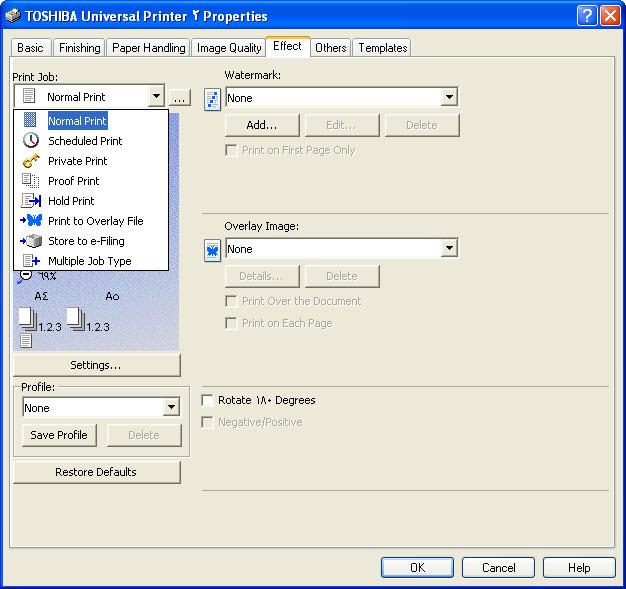Click the first 1.2.3 stacked pages icon
The height and width of the screenshot is (589, 626).
click(28, 319)
